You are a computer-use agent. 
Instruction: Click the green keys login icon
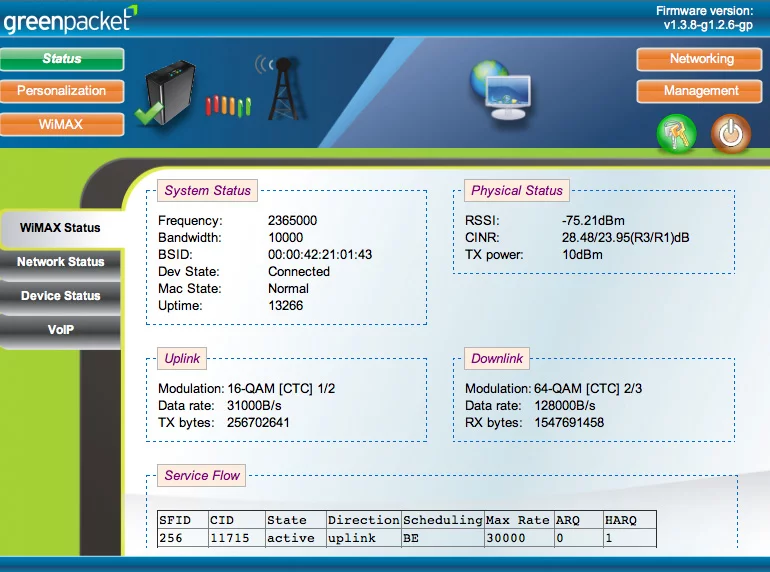click(x=676, y=134)
